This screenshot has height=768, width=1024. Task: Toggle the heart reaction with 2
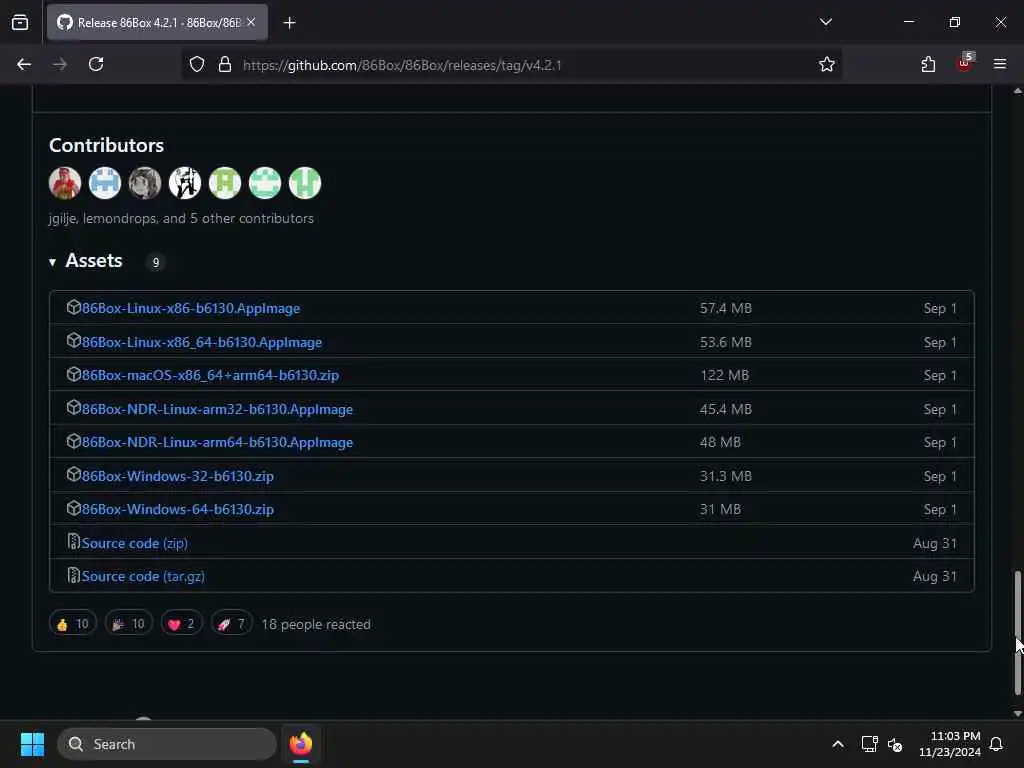[182, 624]
